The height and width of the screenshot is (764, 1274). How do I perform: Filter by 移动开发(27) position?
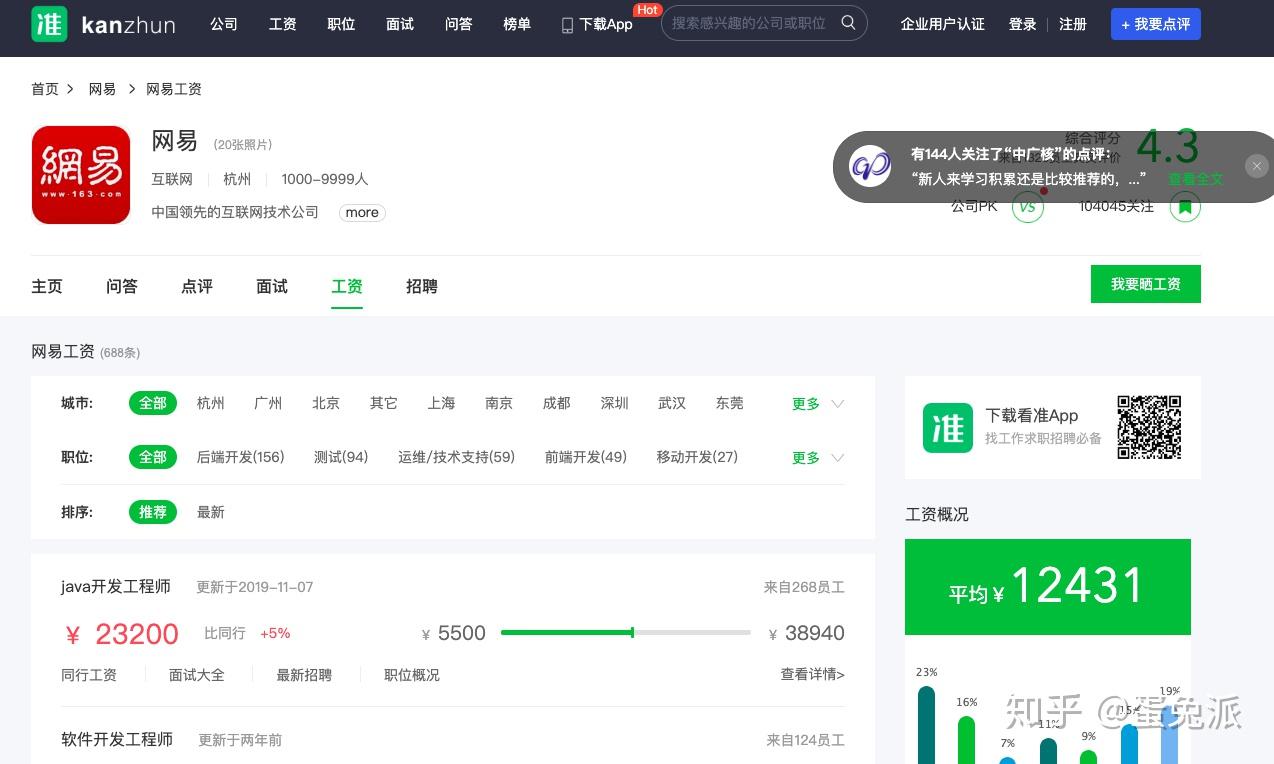pos(697,457)
